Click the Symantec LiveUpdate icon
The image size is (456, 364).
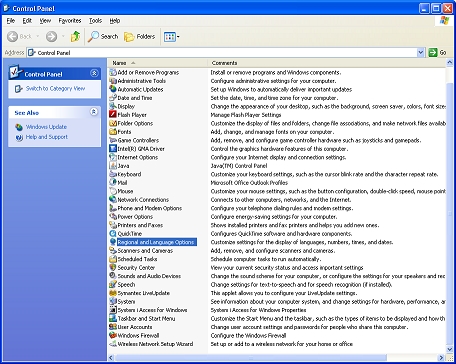[113, 293]
